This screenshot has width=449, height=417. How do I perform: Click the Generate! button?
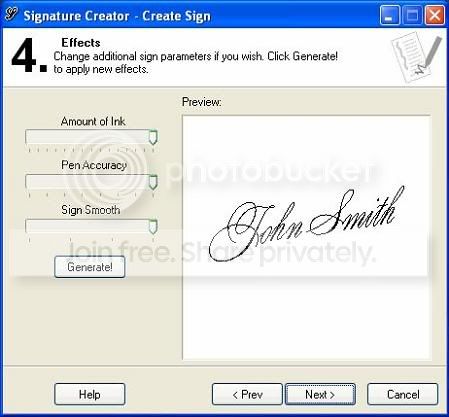pos(90,267)
